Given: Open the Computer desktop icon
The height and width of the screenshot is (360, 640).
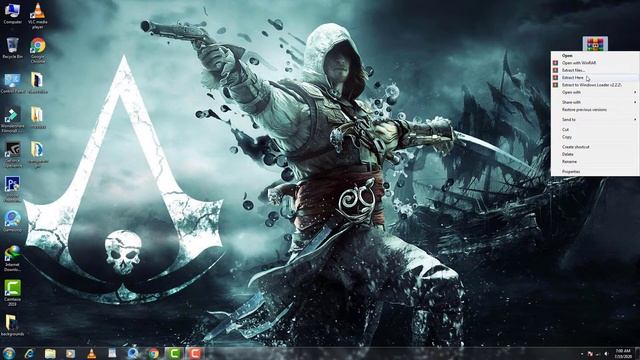Looking at the screenshot, I should [x=12, y=13].
